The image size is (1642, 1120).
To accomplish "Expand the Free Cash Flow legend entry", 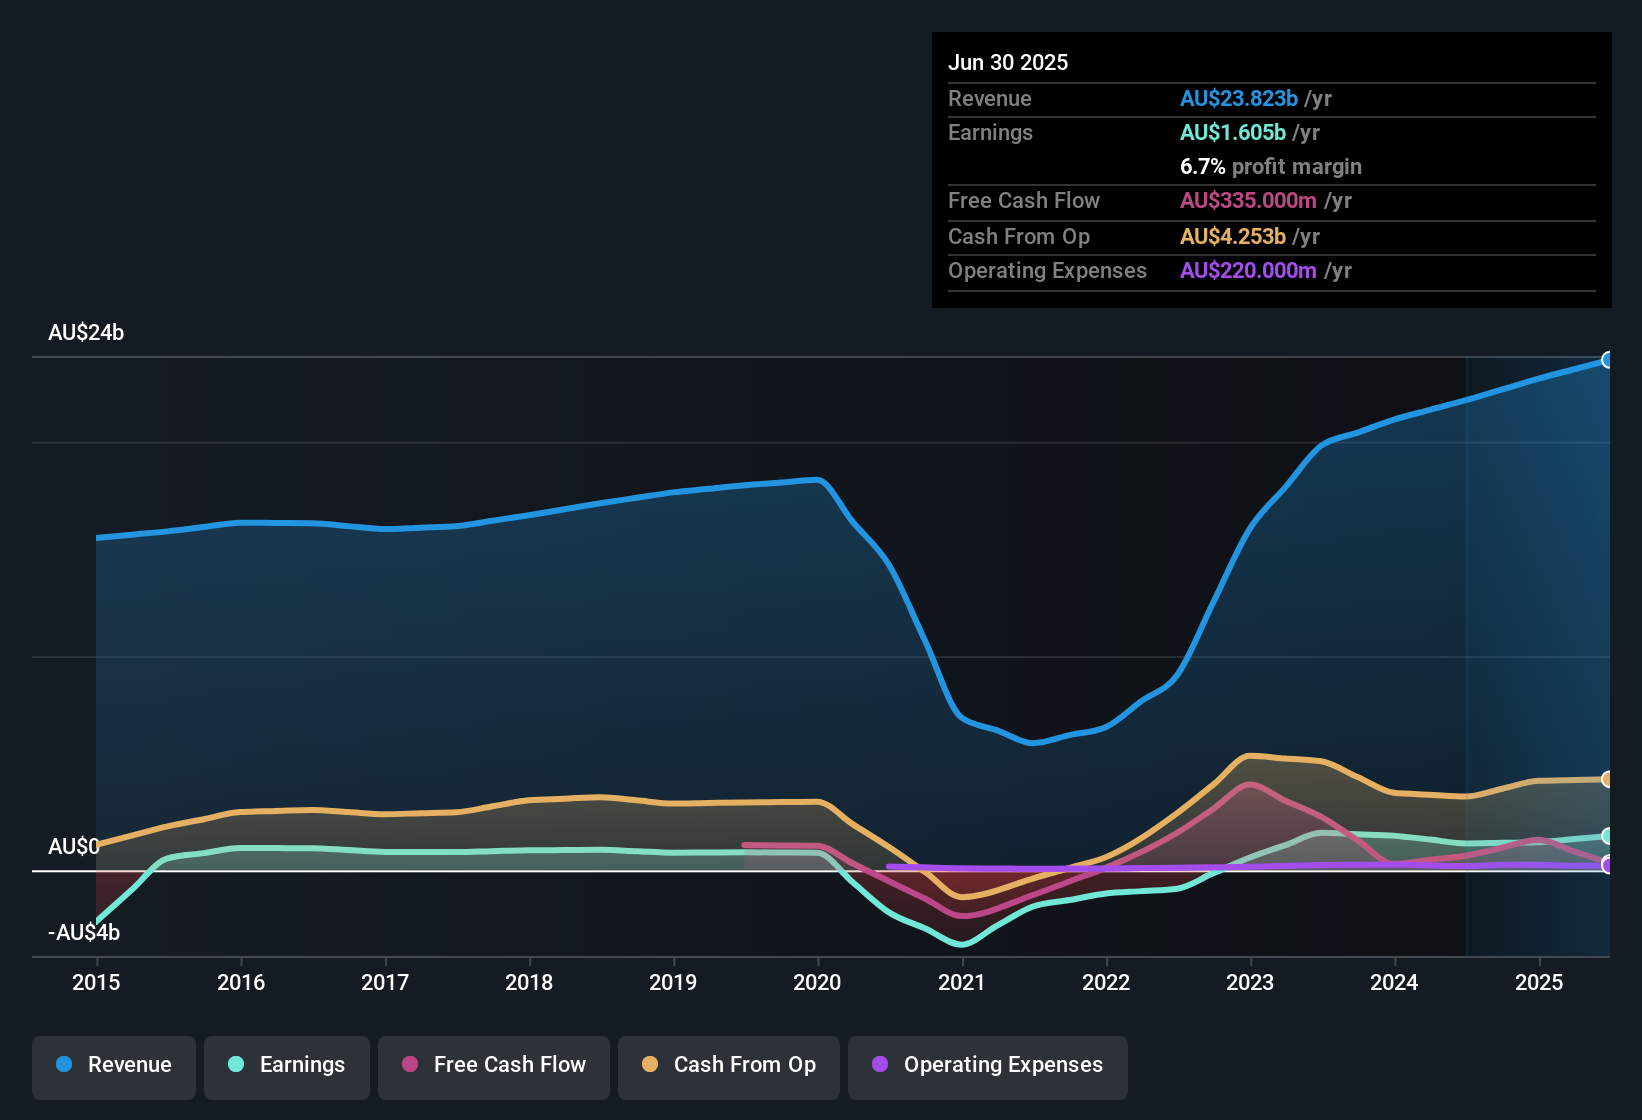I will pyautogui.click(x=493, y=1066).
